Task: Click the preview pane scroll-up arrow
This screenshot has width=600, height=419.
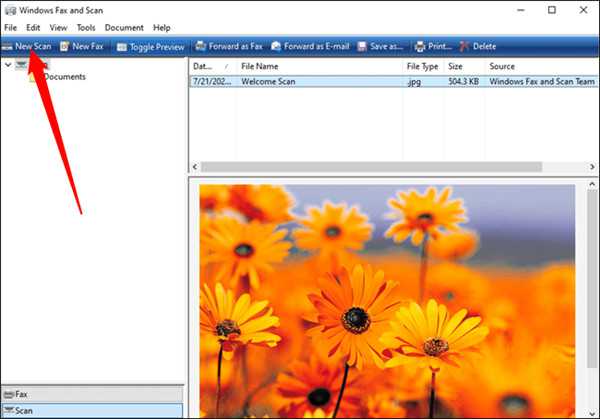Action: point(592,184)
